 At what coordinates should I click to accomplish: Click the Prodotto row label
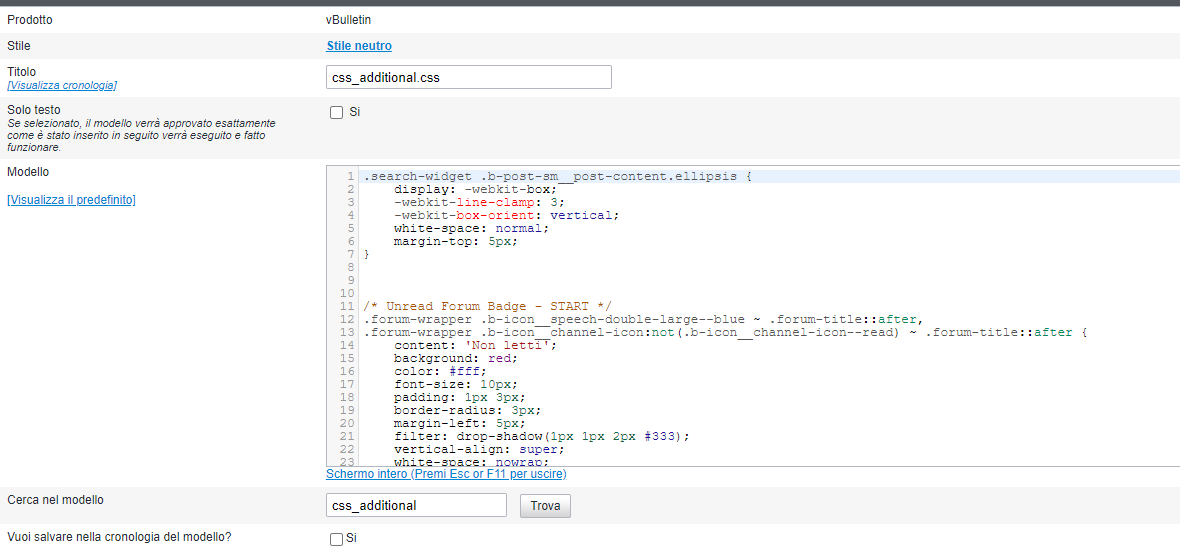click(30, 20)
